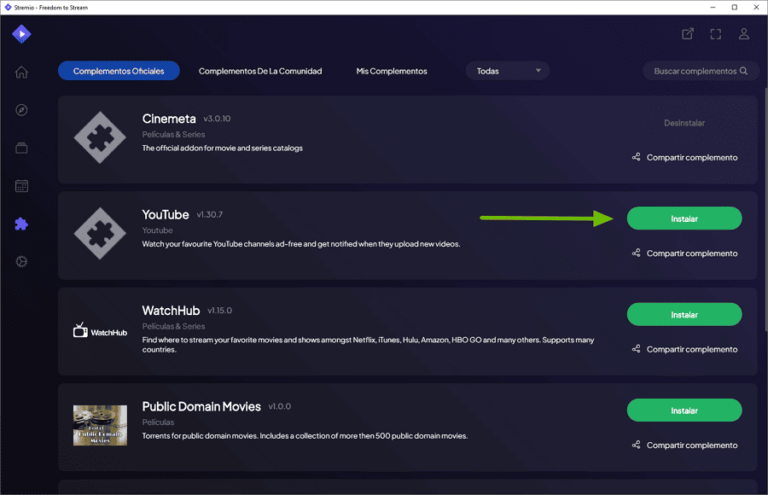Click Desinstalar for Cinemeta addon
Screen dimensions: 768x495
684,123
